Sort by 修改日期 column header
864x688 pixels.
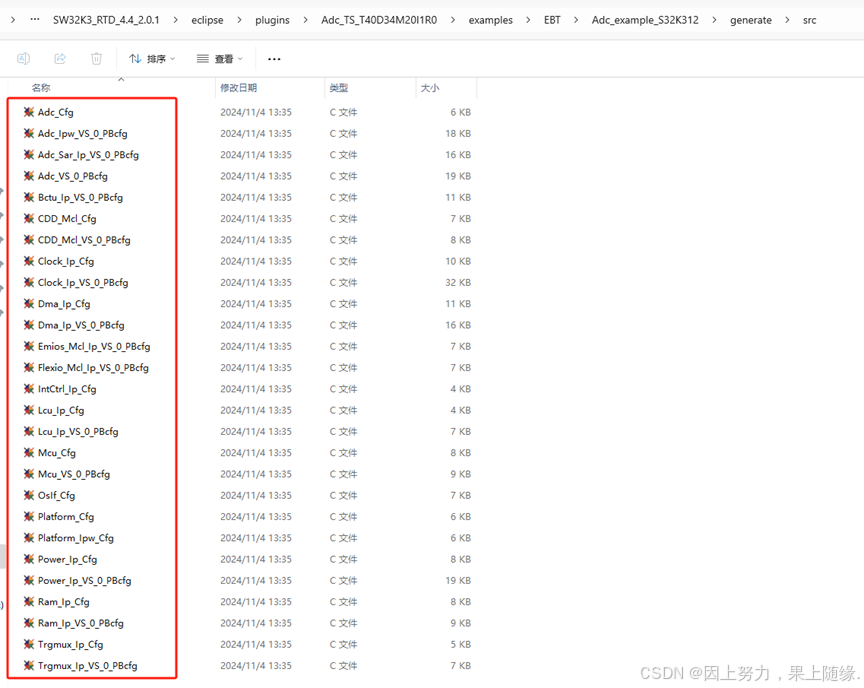(239, 88)
